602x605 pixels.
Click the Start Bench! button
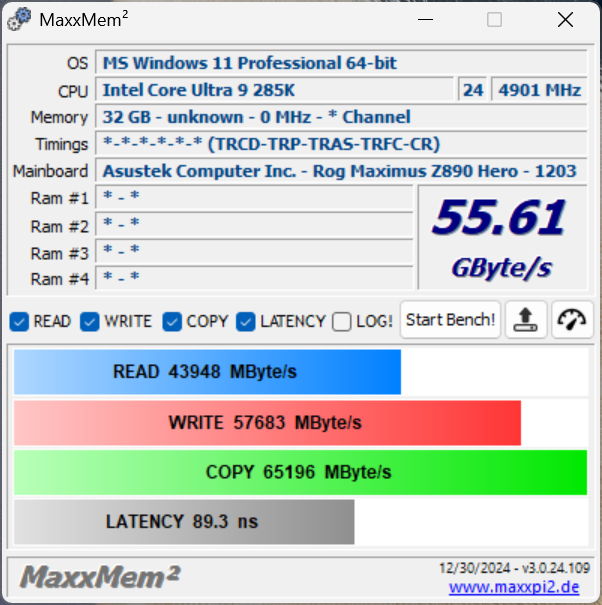(x=450, y=320)
